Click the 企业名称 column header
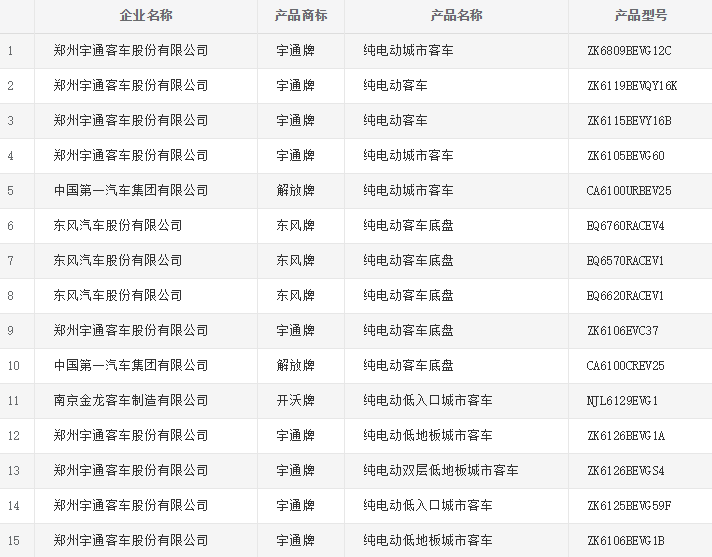Image resolution: width=712 pixels, height=557 pixels. (x=146, y=15)
